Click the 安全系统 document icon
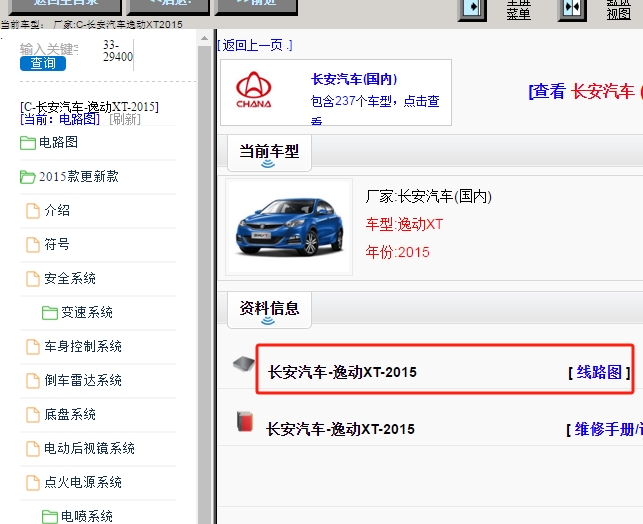The width and height of the screenshot is (643, 524). point(33,279)
